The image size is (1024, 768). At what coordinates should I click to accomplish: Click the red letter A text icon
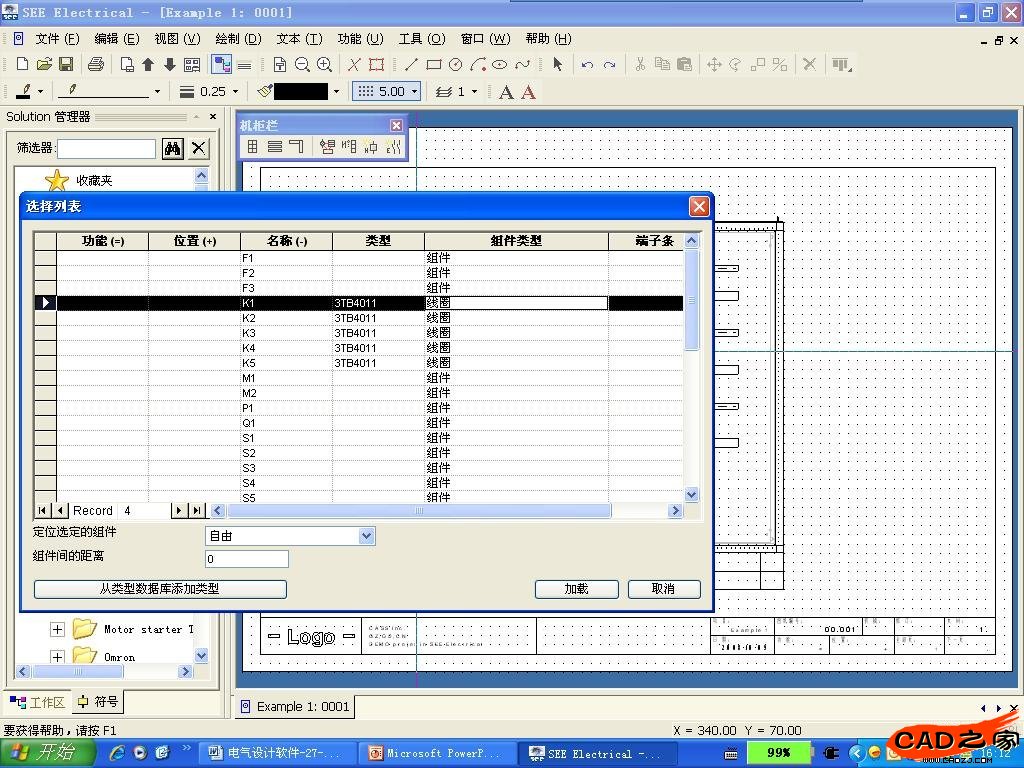[528, 92]
